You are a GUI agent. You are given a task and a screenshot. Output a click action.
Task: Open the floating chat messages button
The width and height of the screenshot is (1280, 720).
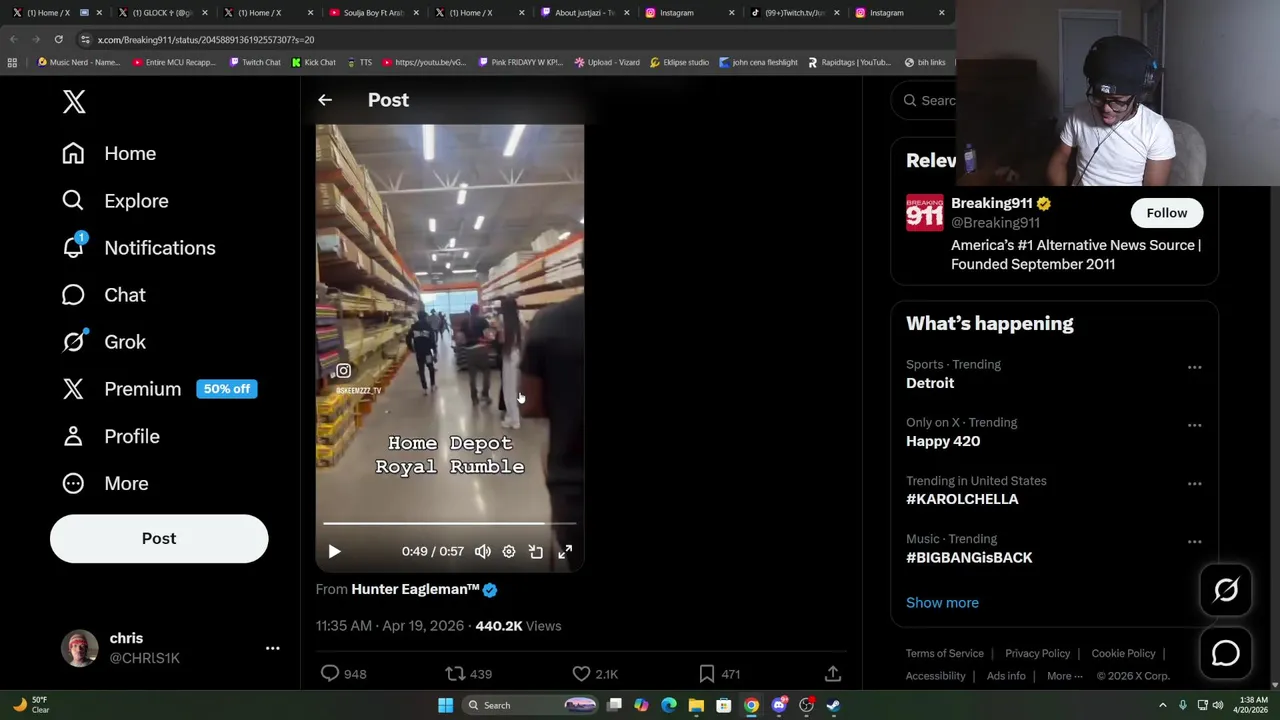pos(1226,653)
